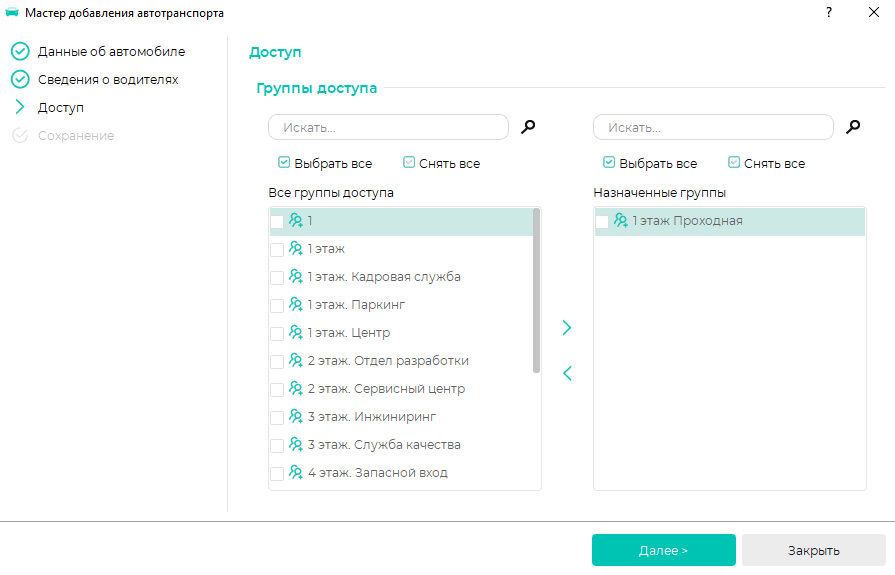Select row text "3 этаж. Служба качества"
This screenshot has width=895, height=575.
click(384, 444)
